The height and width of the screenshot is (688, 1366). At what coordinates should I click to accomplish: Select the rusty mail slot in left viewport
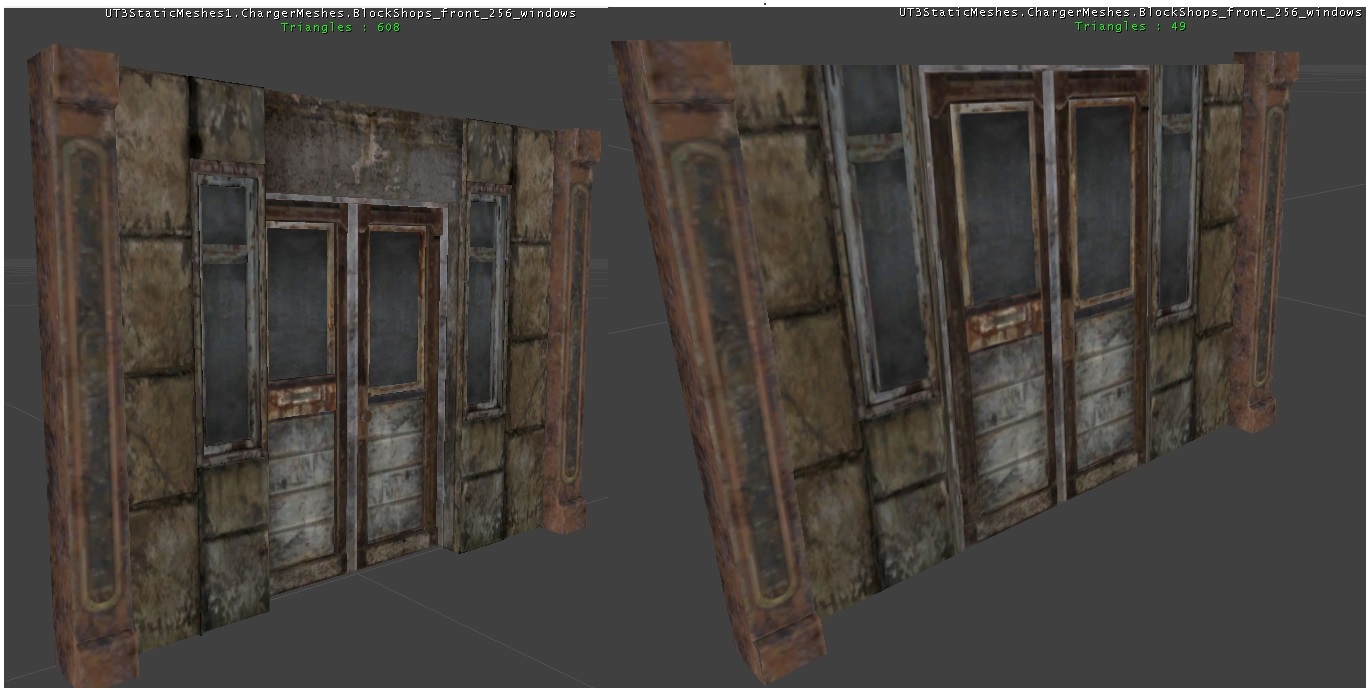click(301, 400)
